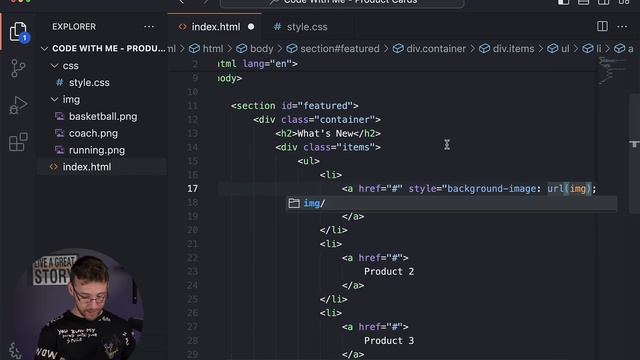This screenshot has height=360, width=640.
Task: Click the hash icon on style.css tab
Action: (278, 27)
